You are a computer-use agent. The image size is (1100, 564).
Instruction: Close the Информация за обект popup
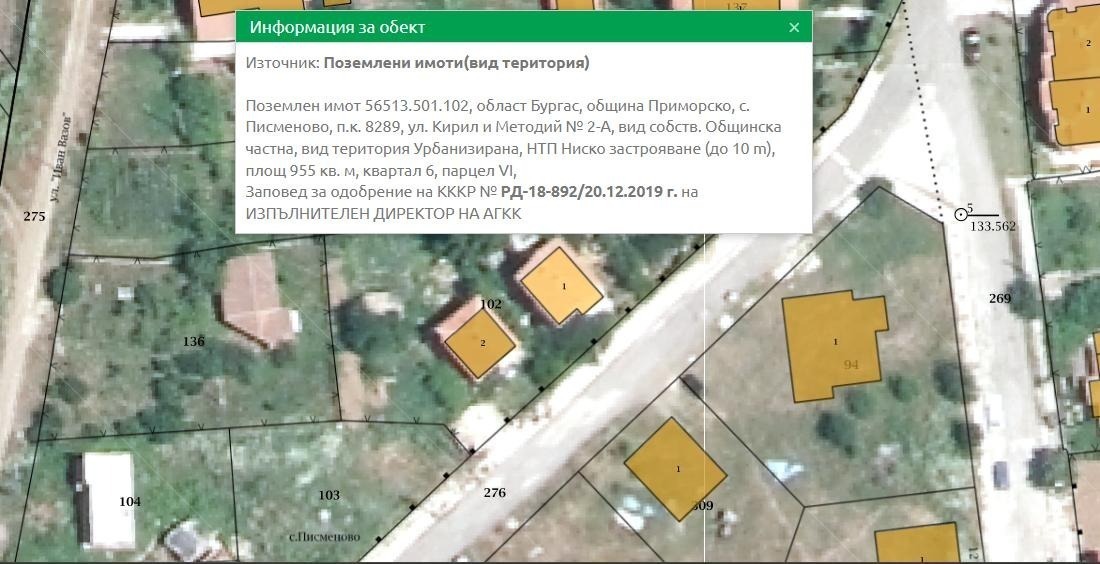coord(794,28)
